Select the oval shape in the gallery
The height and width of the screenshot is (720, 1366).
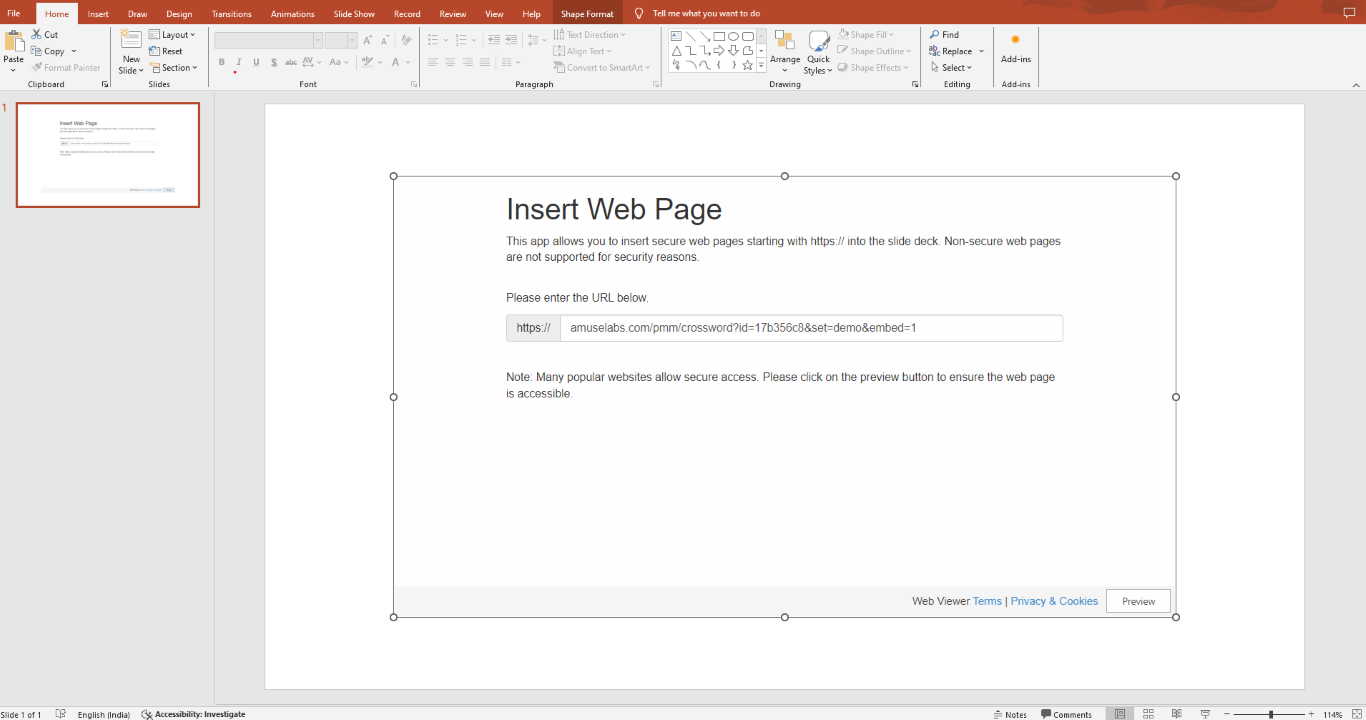coord(733,36)
